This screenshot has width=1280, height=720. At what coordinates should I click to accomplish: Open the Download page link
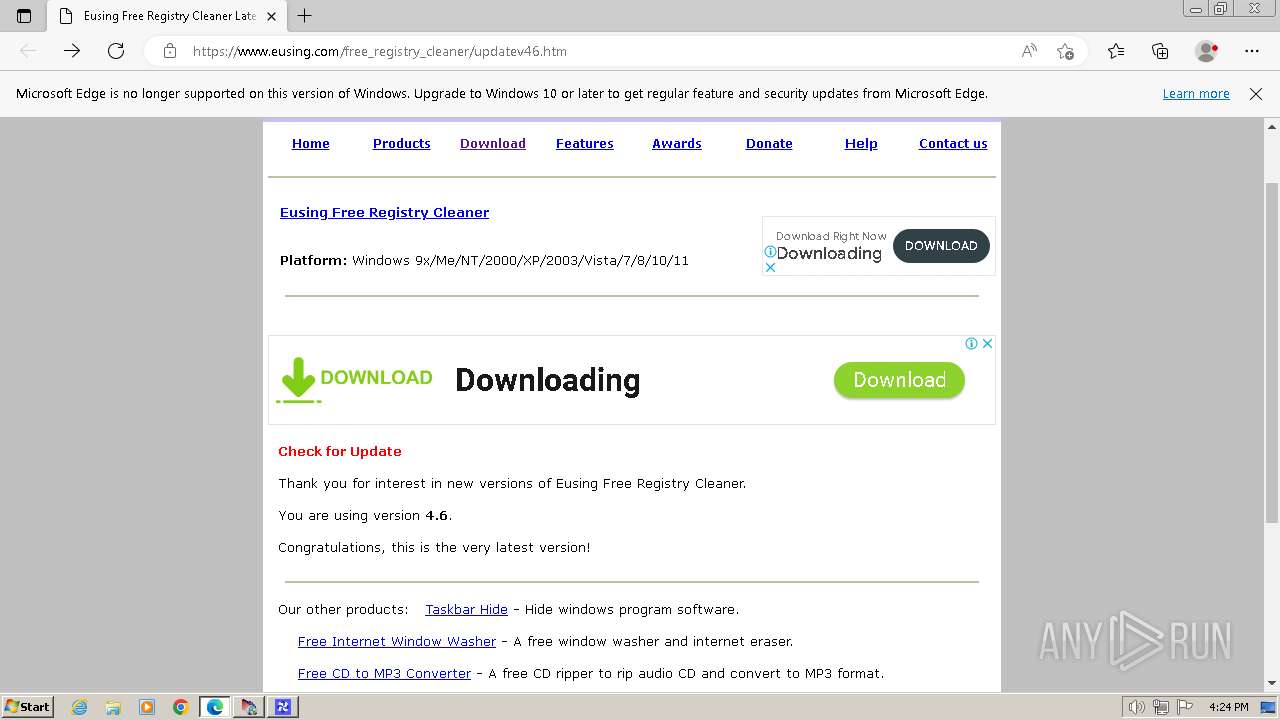coord(493,144)
